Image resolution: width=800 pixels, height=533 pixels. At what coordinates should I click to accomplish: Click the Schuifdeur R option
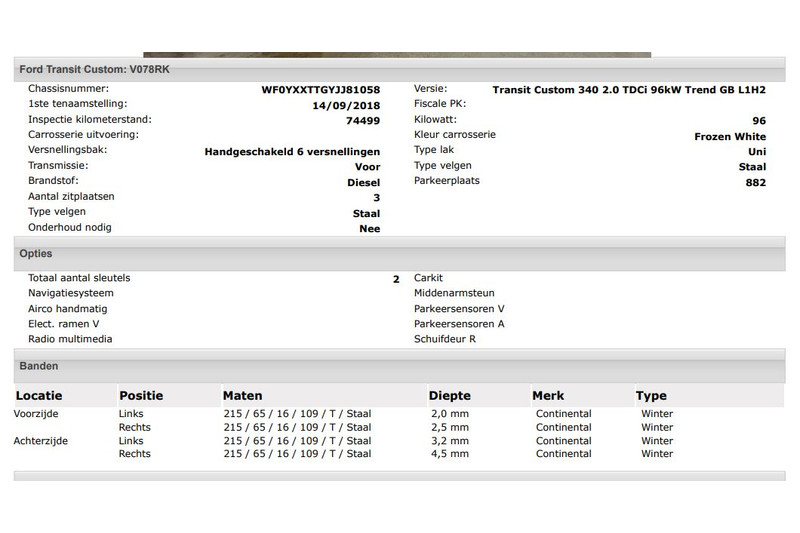point(445,339)
